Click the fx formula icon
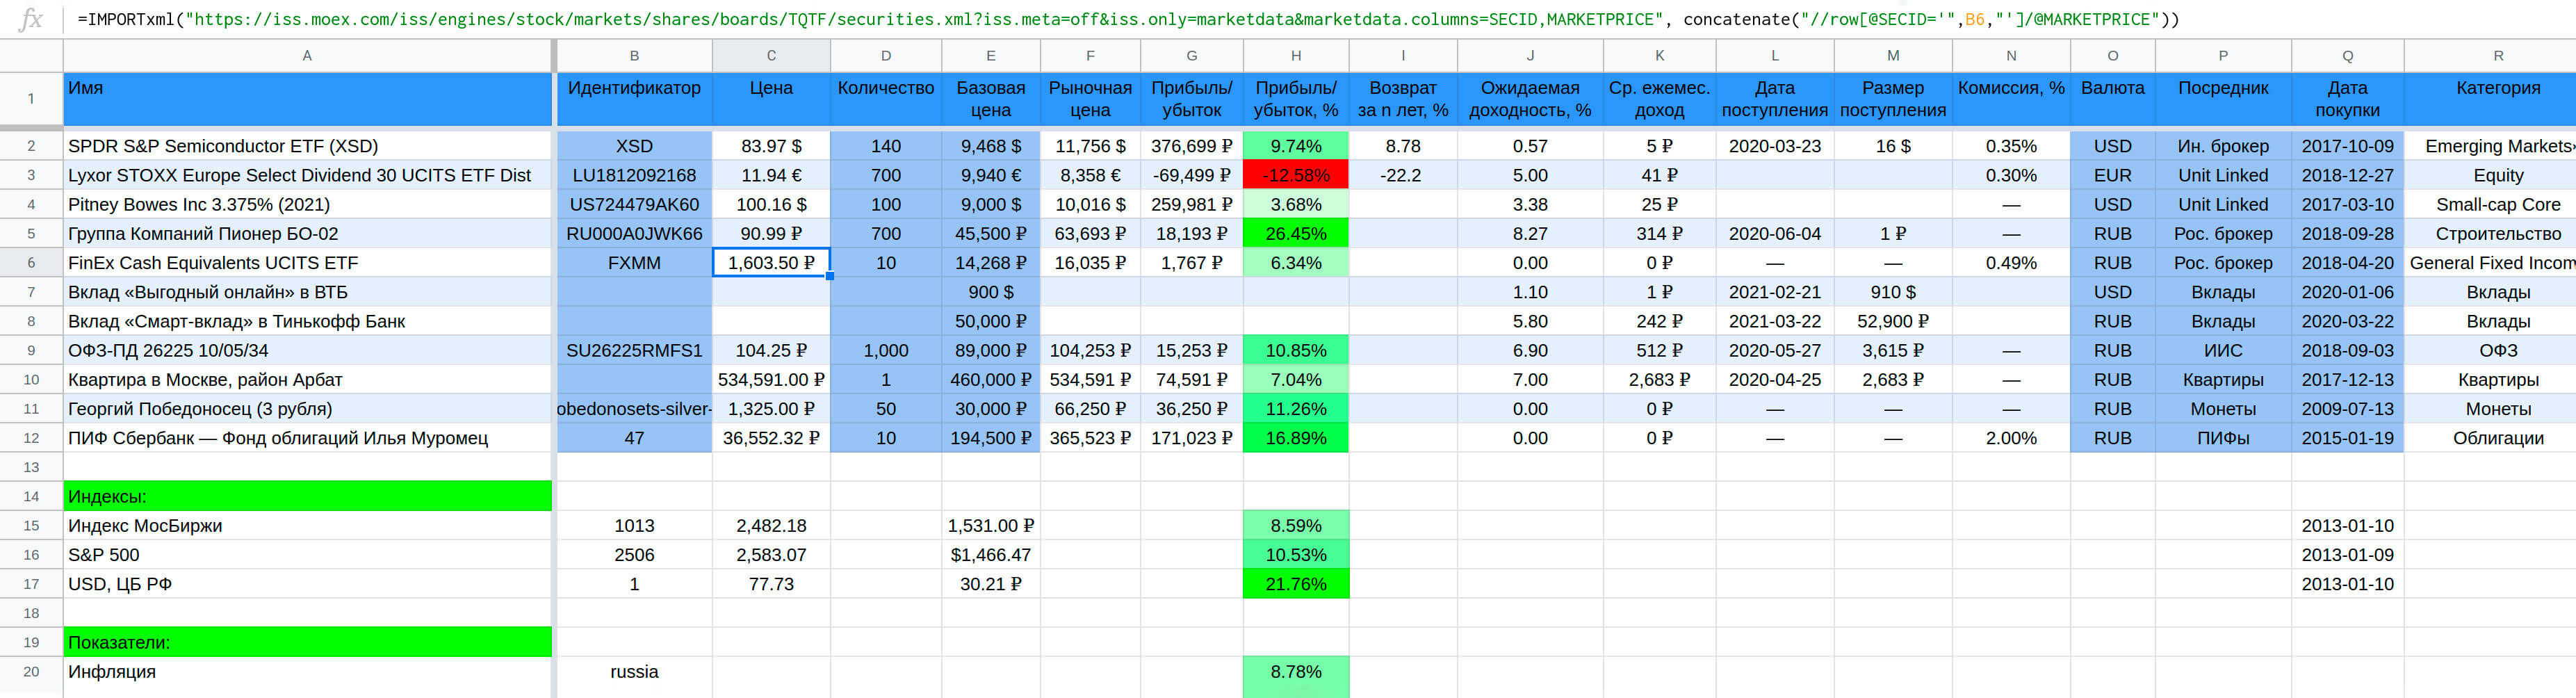Viewport: 2576px width, 698px height. (x=31, y=19)
